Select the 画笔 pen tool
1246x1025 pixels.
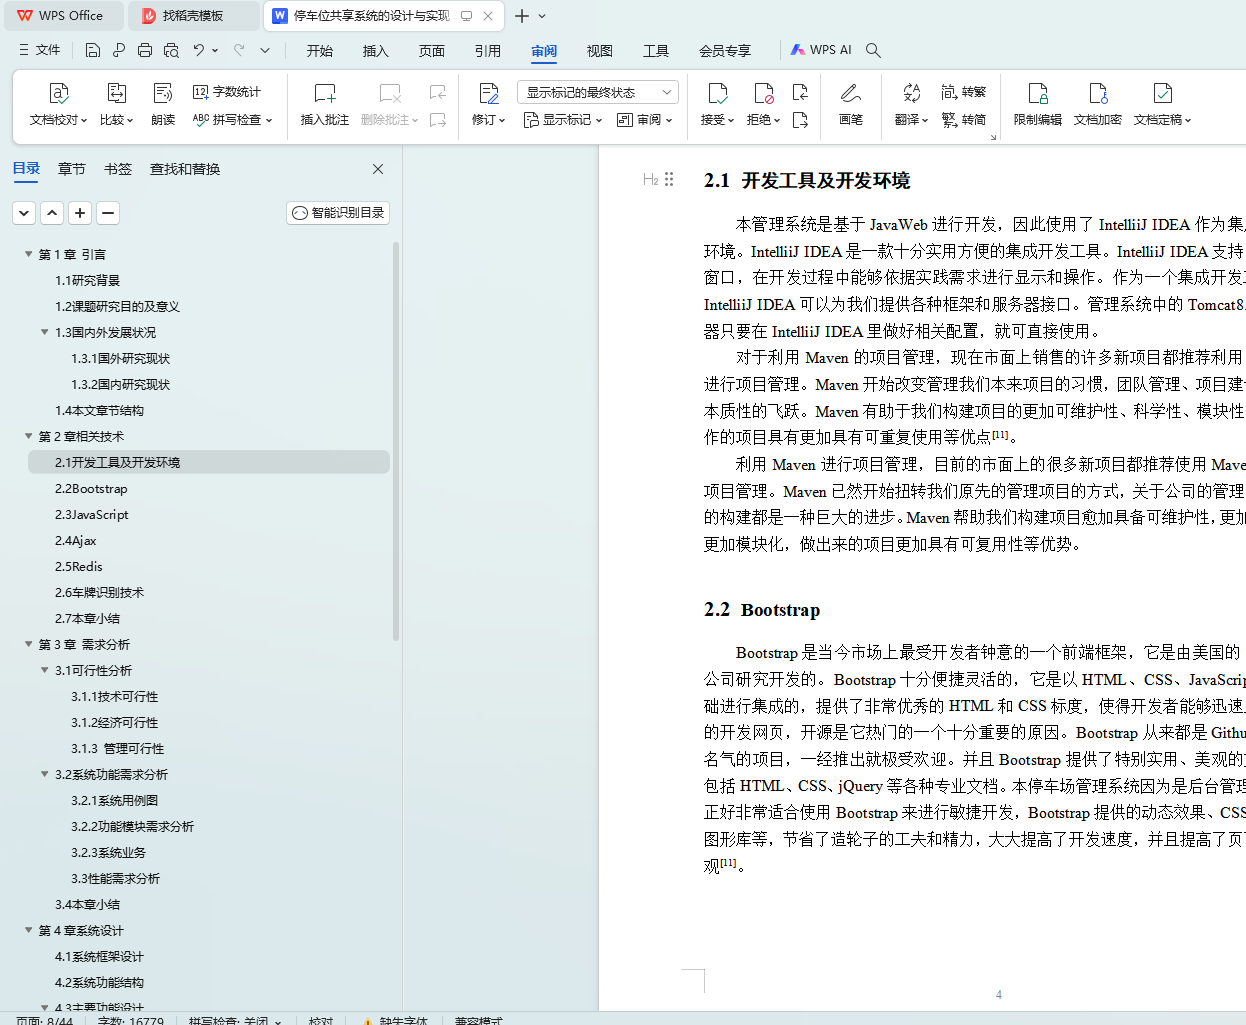pos(851,104)
